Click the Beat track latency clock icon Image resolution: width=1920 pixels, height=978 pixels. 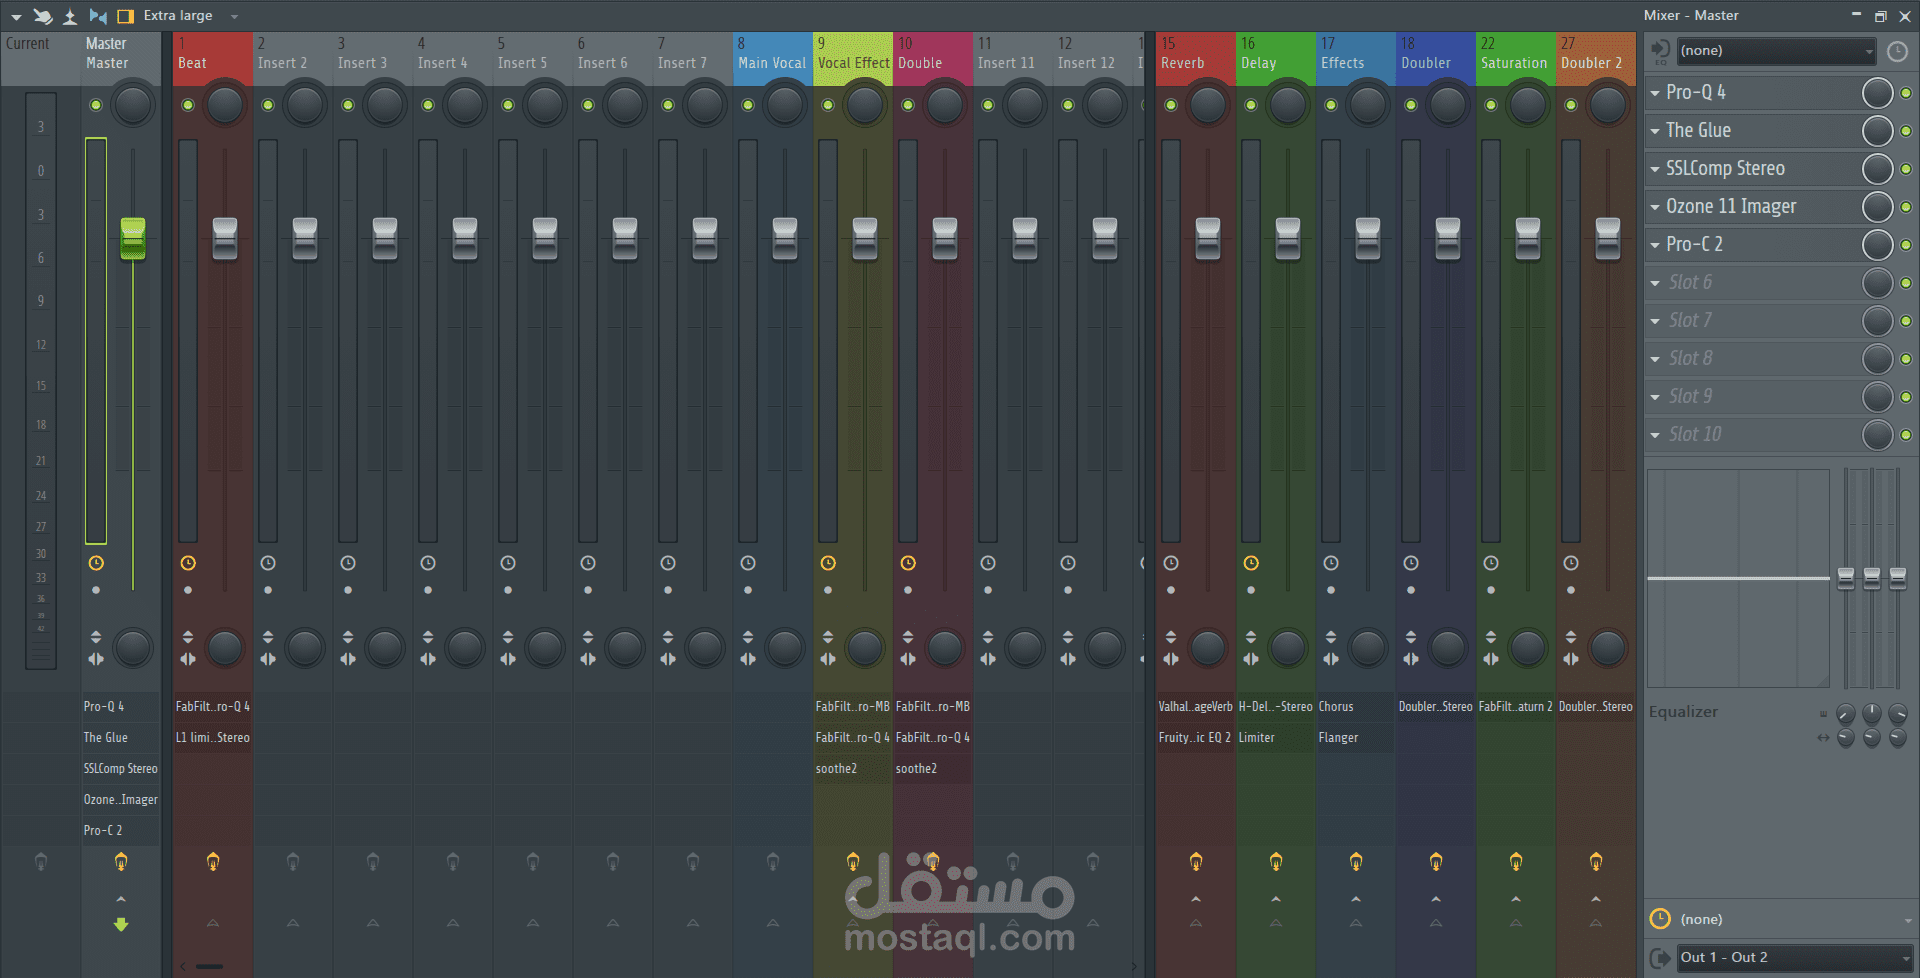point(188,563)
